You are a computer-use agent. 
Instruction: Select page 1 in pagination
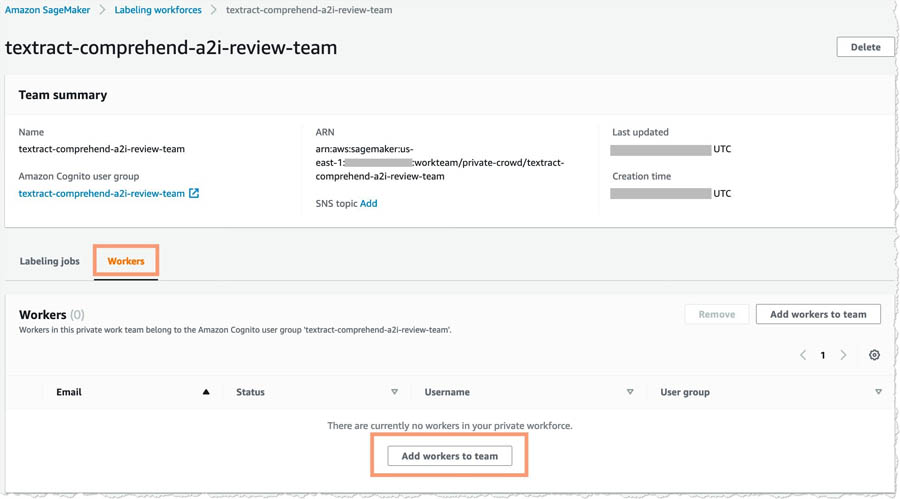coord(823,355)
